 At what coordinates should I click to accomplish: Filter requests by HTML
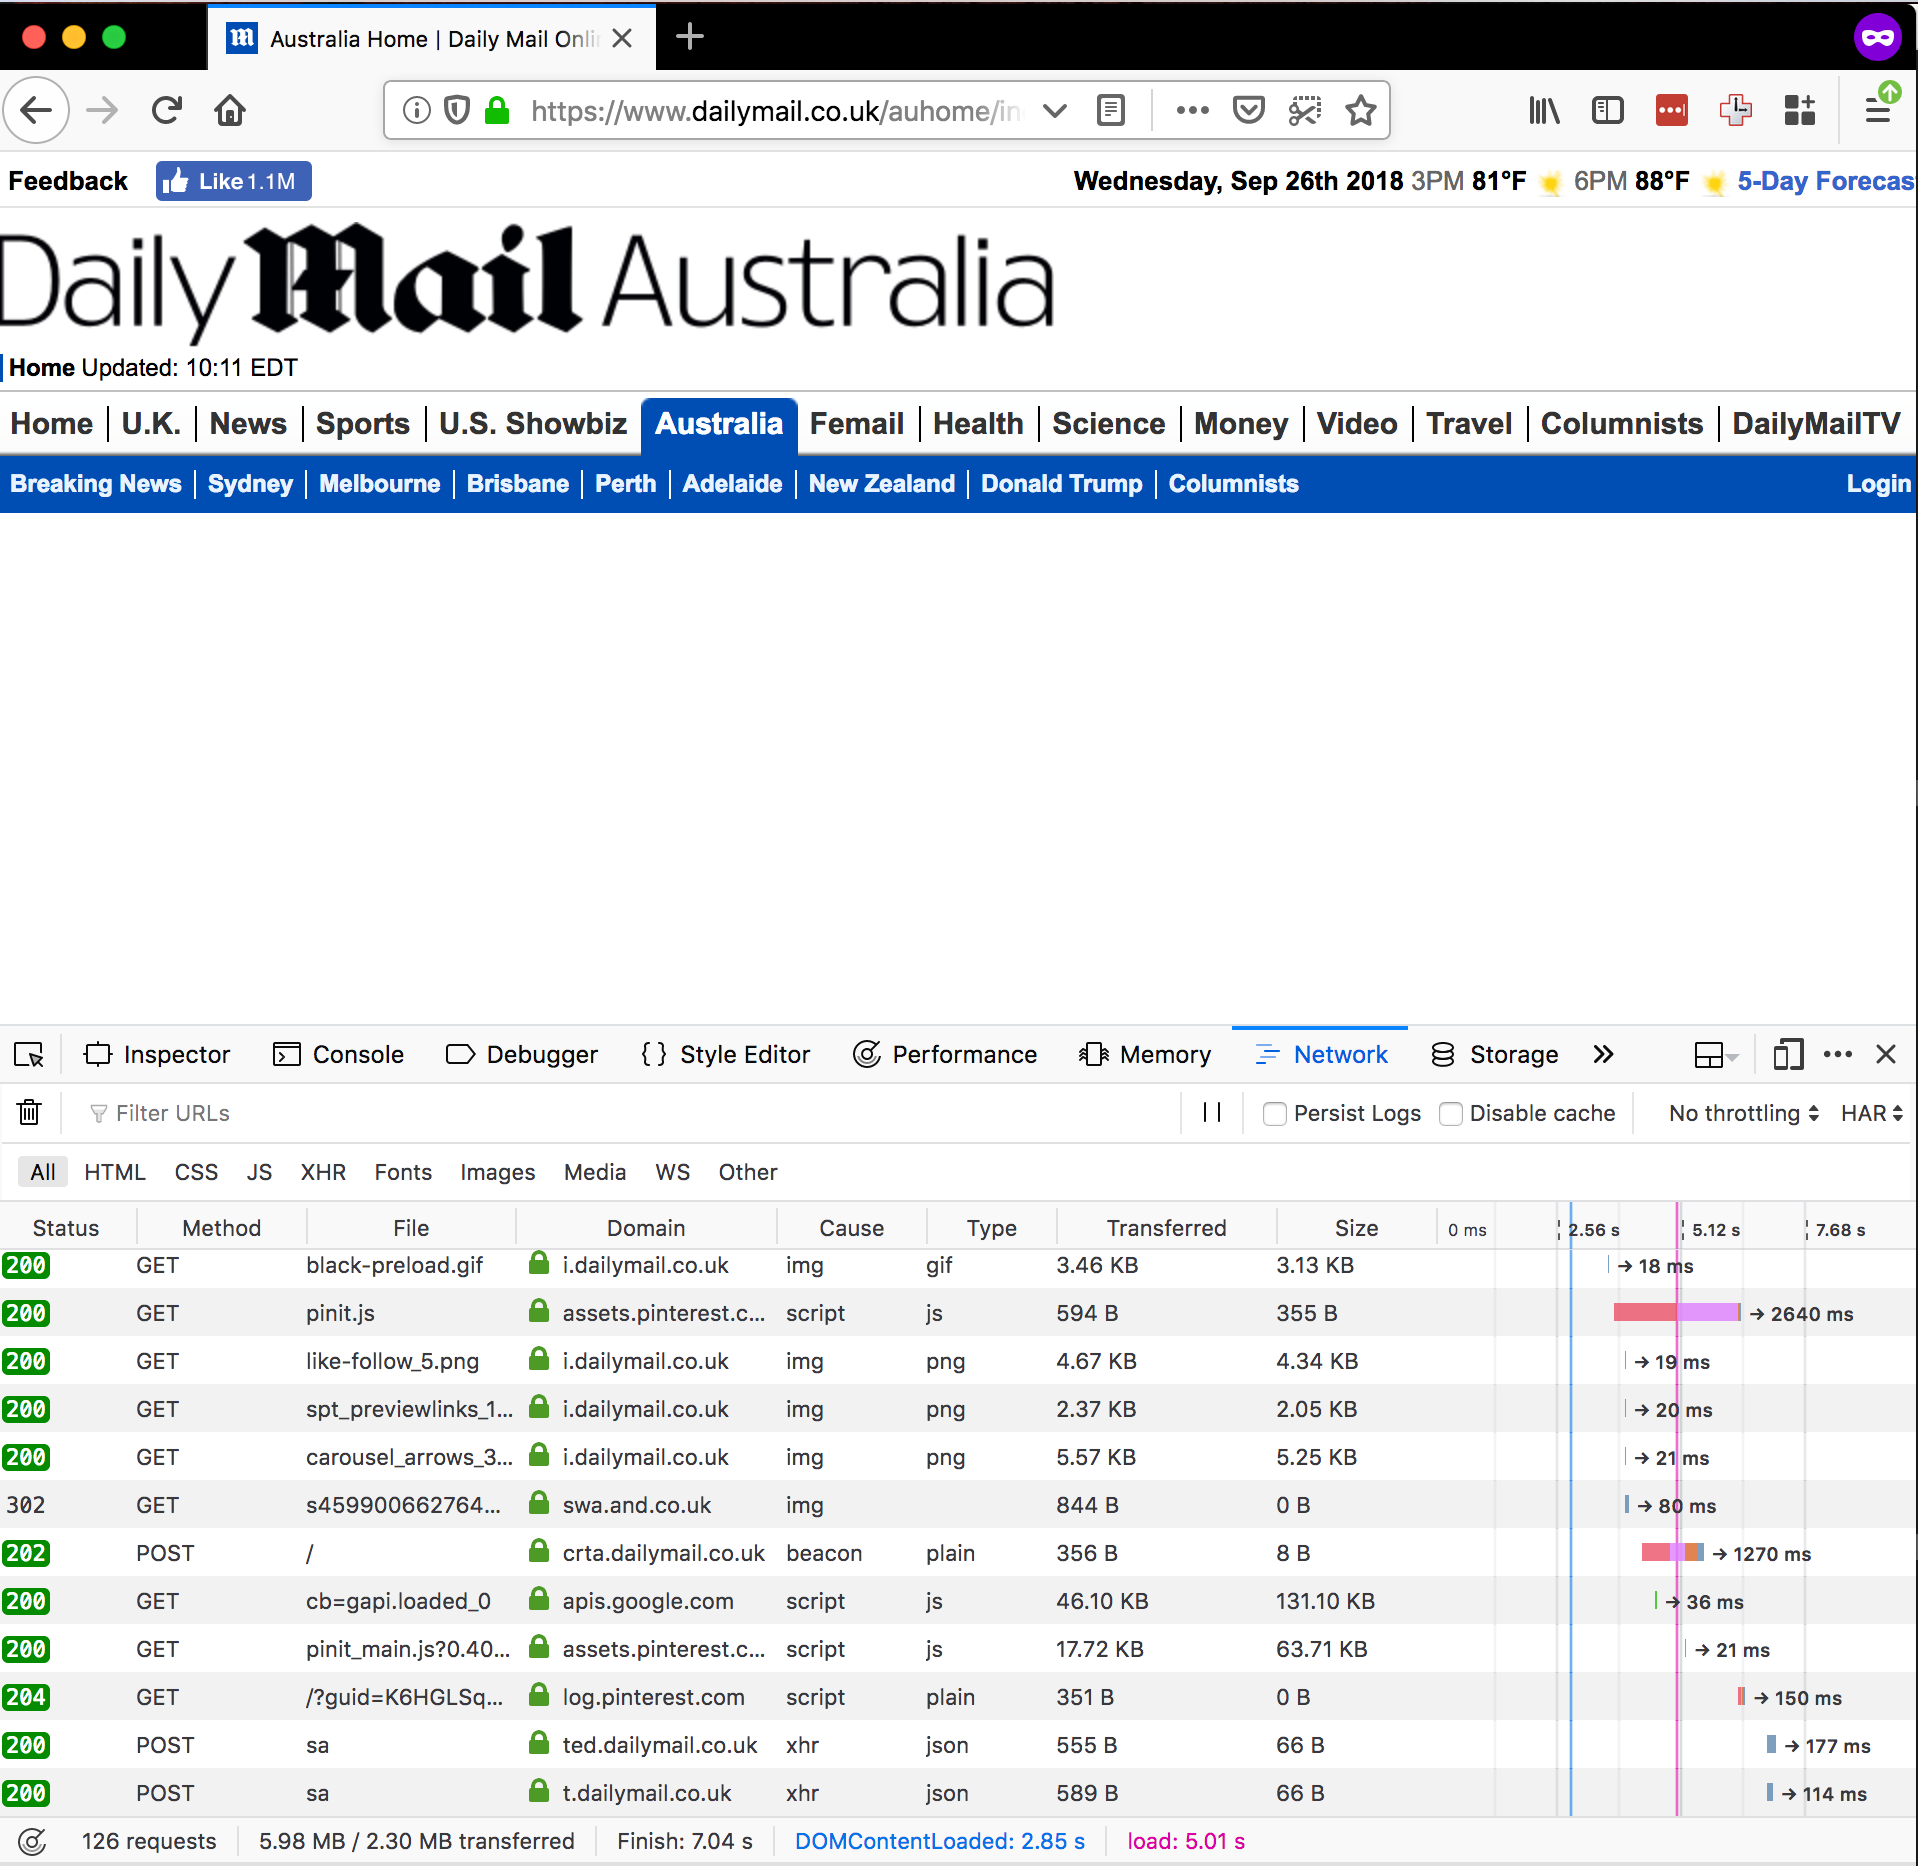point(115,1172)
